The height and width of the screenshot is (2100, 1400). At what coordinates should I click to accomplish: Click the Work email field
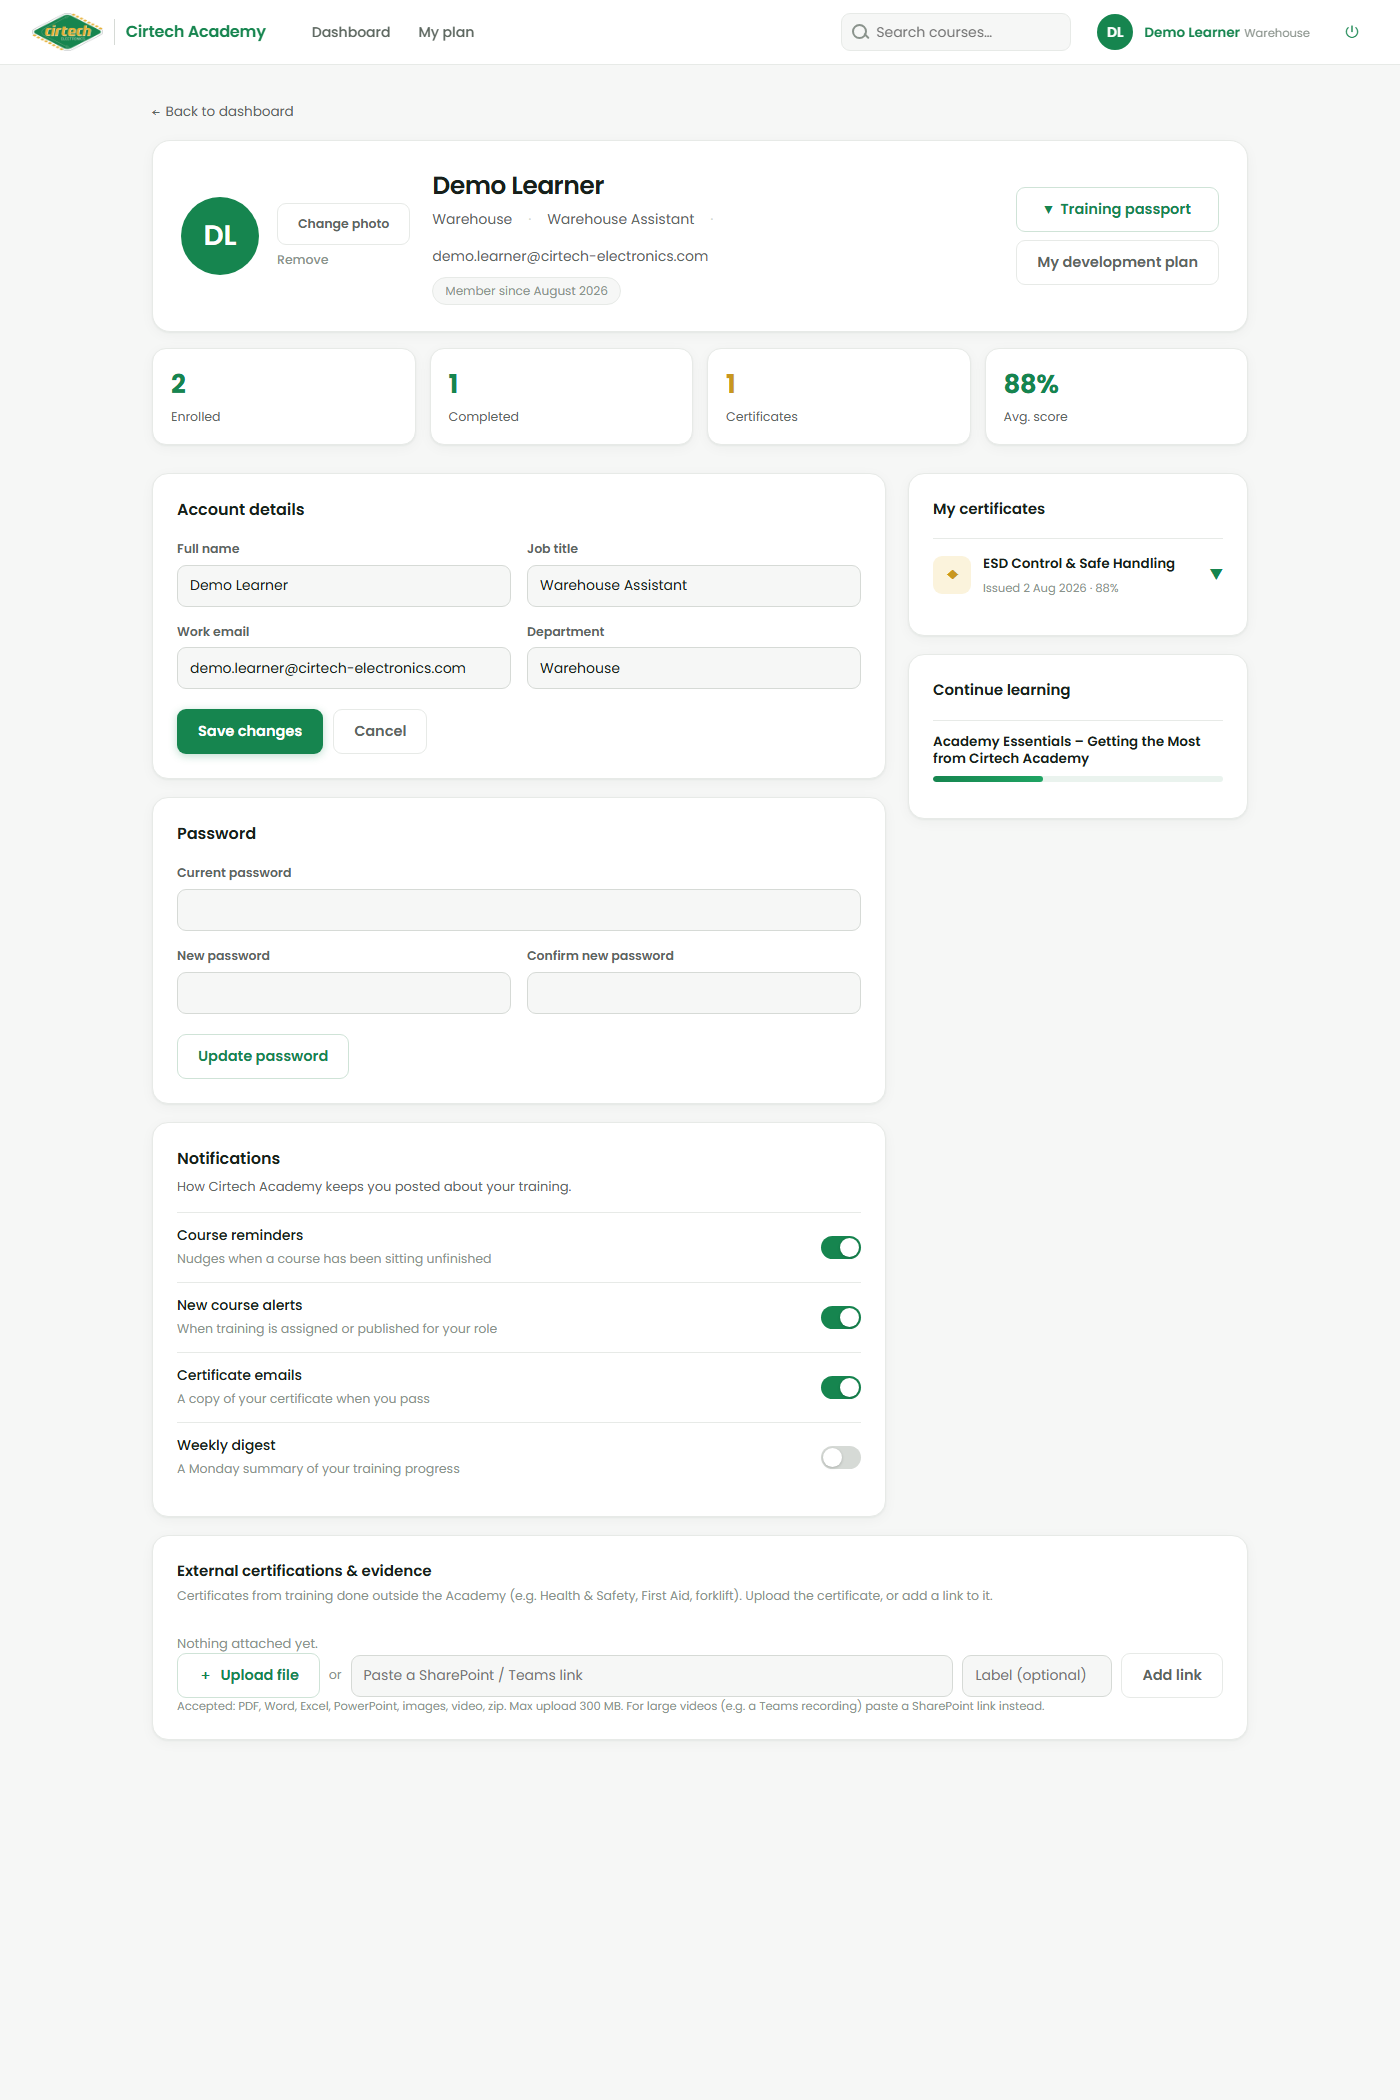[344, 668]
